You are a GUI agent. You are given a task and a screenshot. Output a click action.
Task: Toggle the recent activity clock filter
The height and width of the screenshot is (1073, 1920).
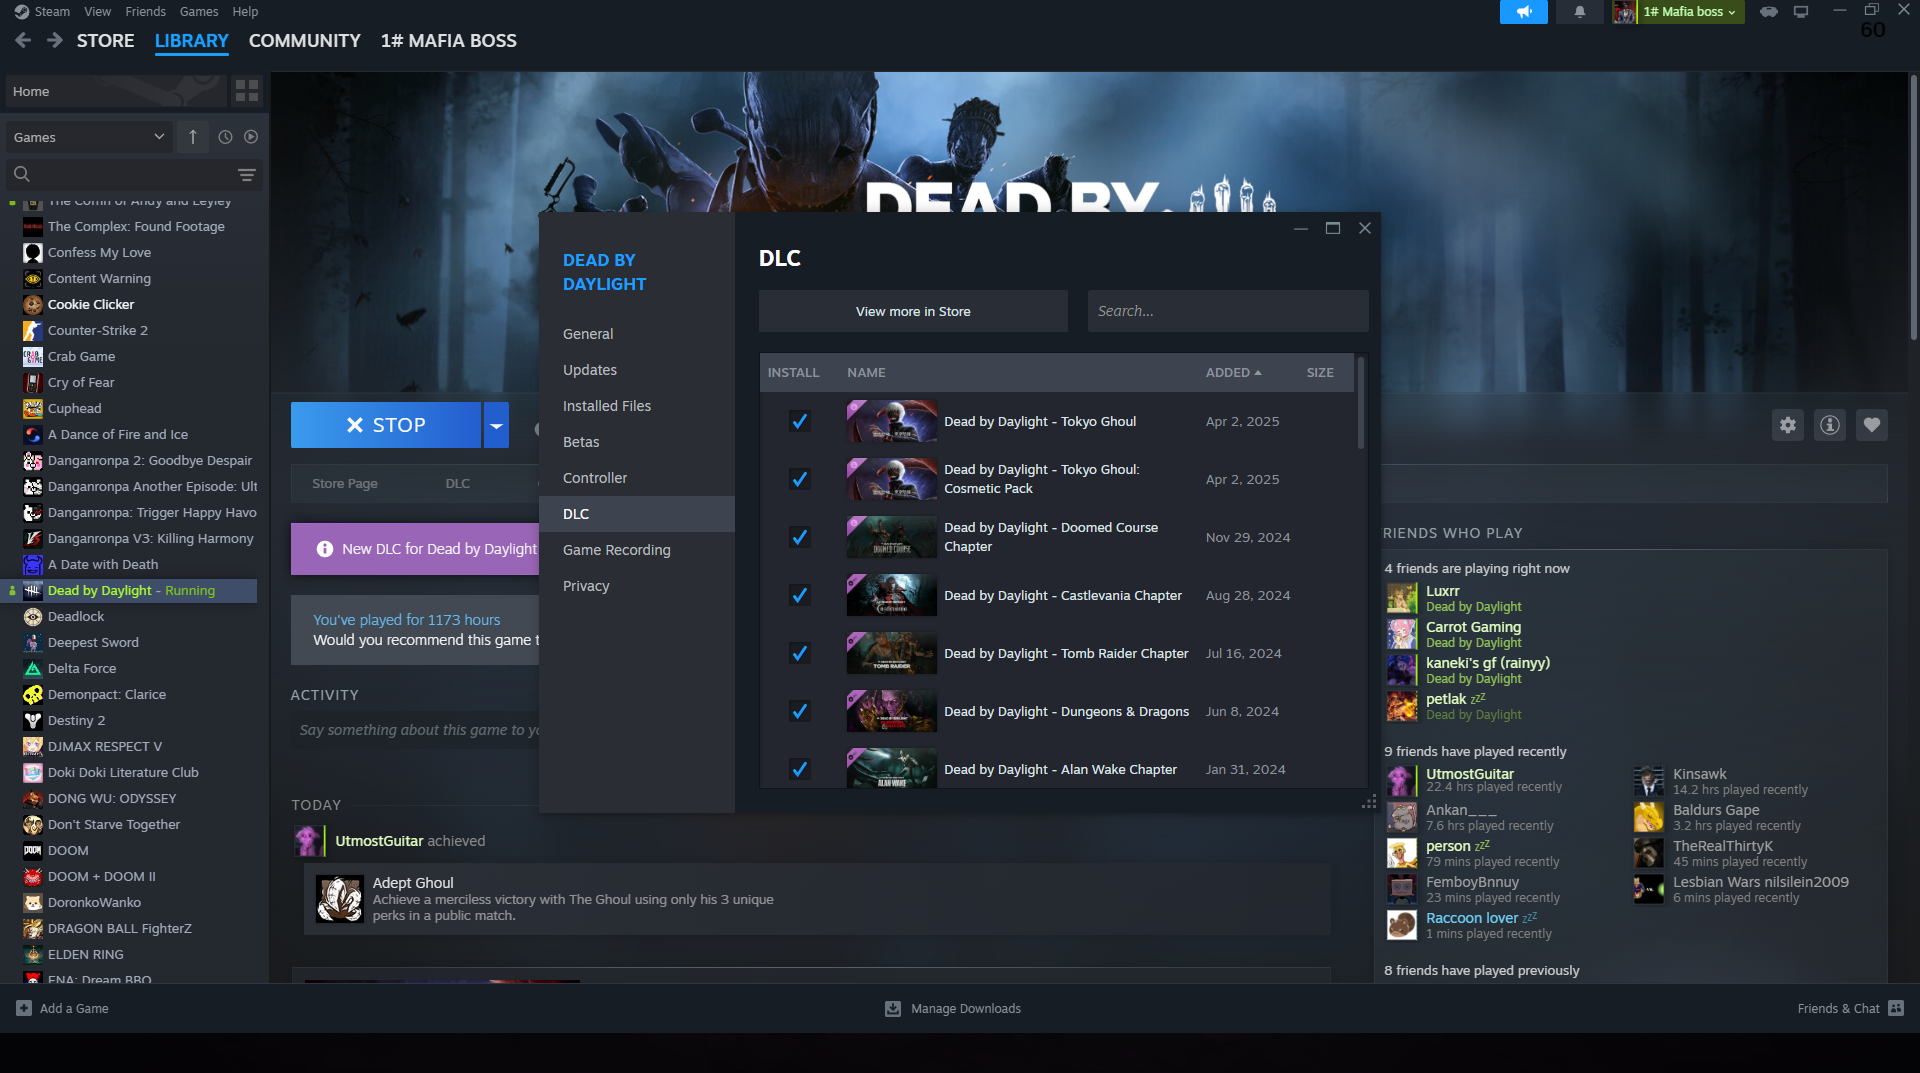click(x=225, y=137)
